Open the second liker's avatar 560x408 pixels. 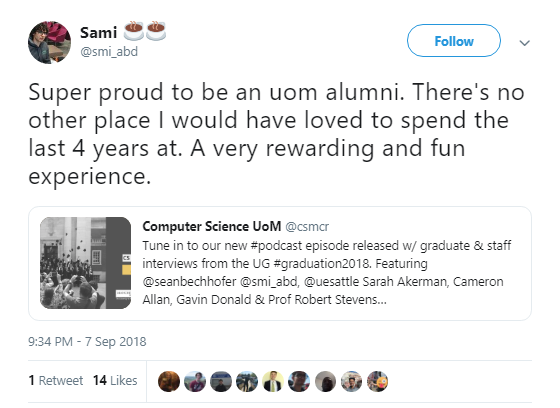tap(195, 381)
